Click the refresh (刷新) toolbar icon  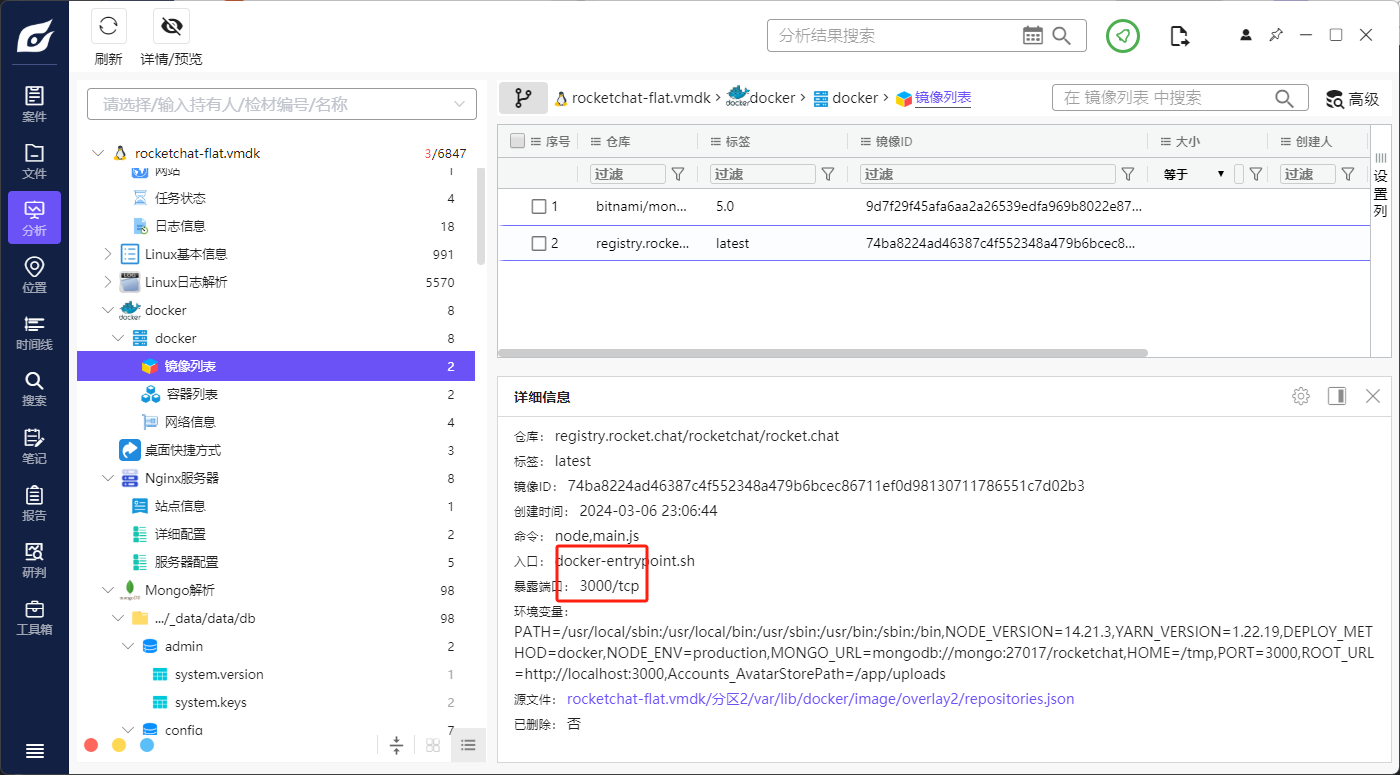coord(108,27)
